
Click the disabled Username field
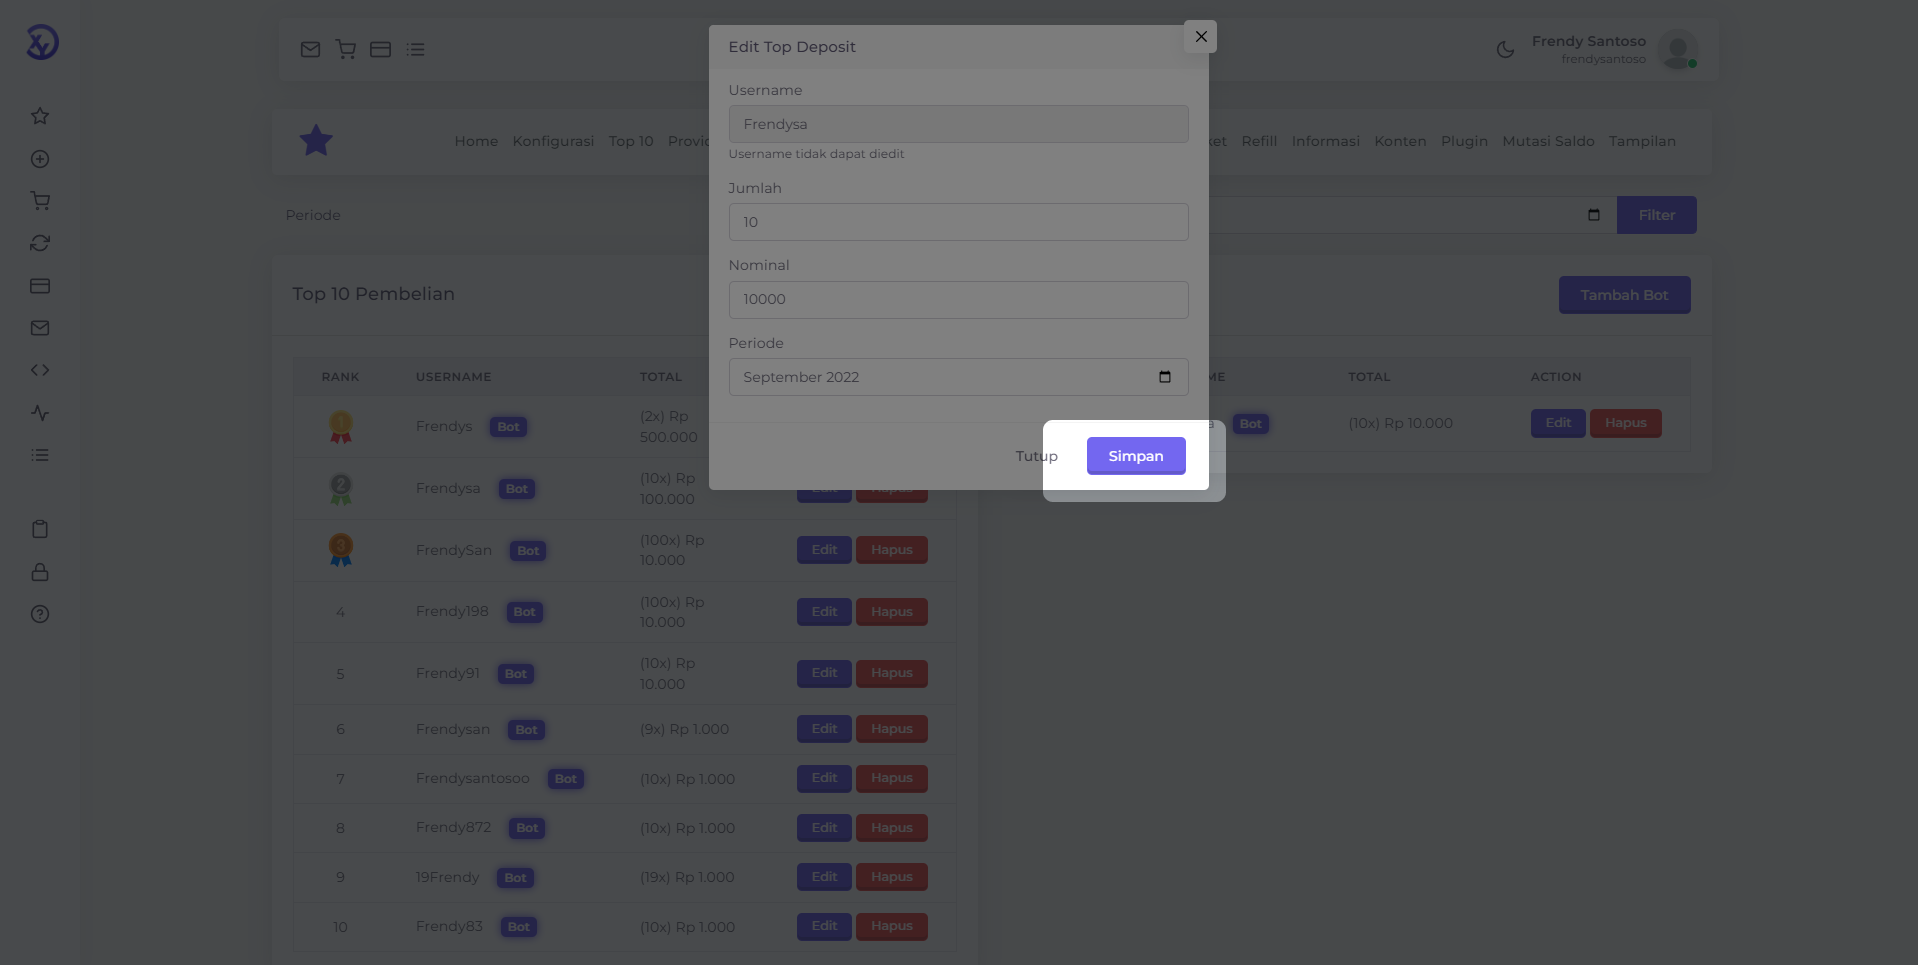958,124
